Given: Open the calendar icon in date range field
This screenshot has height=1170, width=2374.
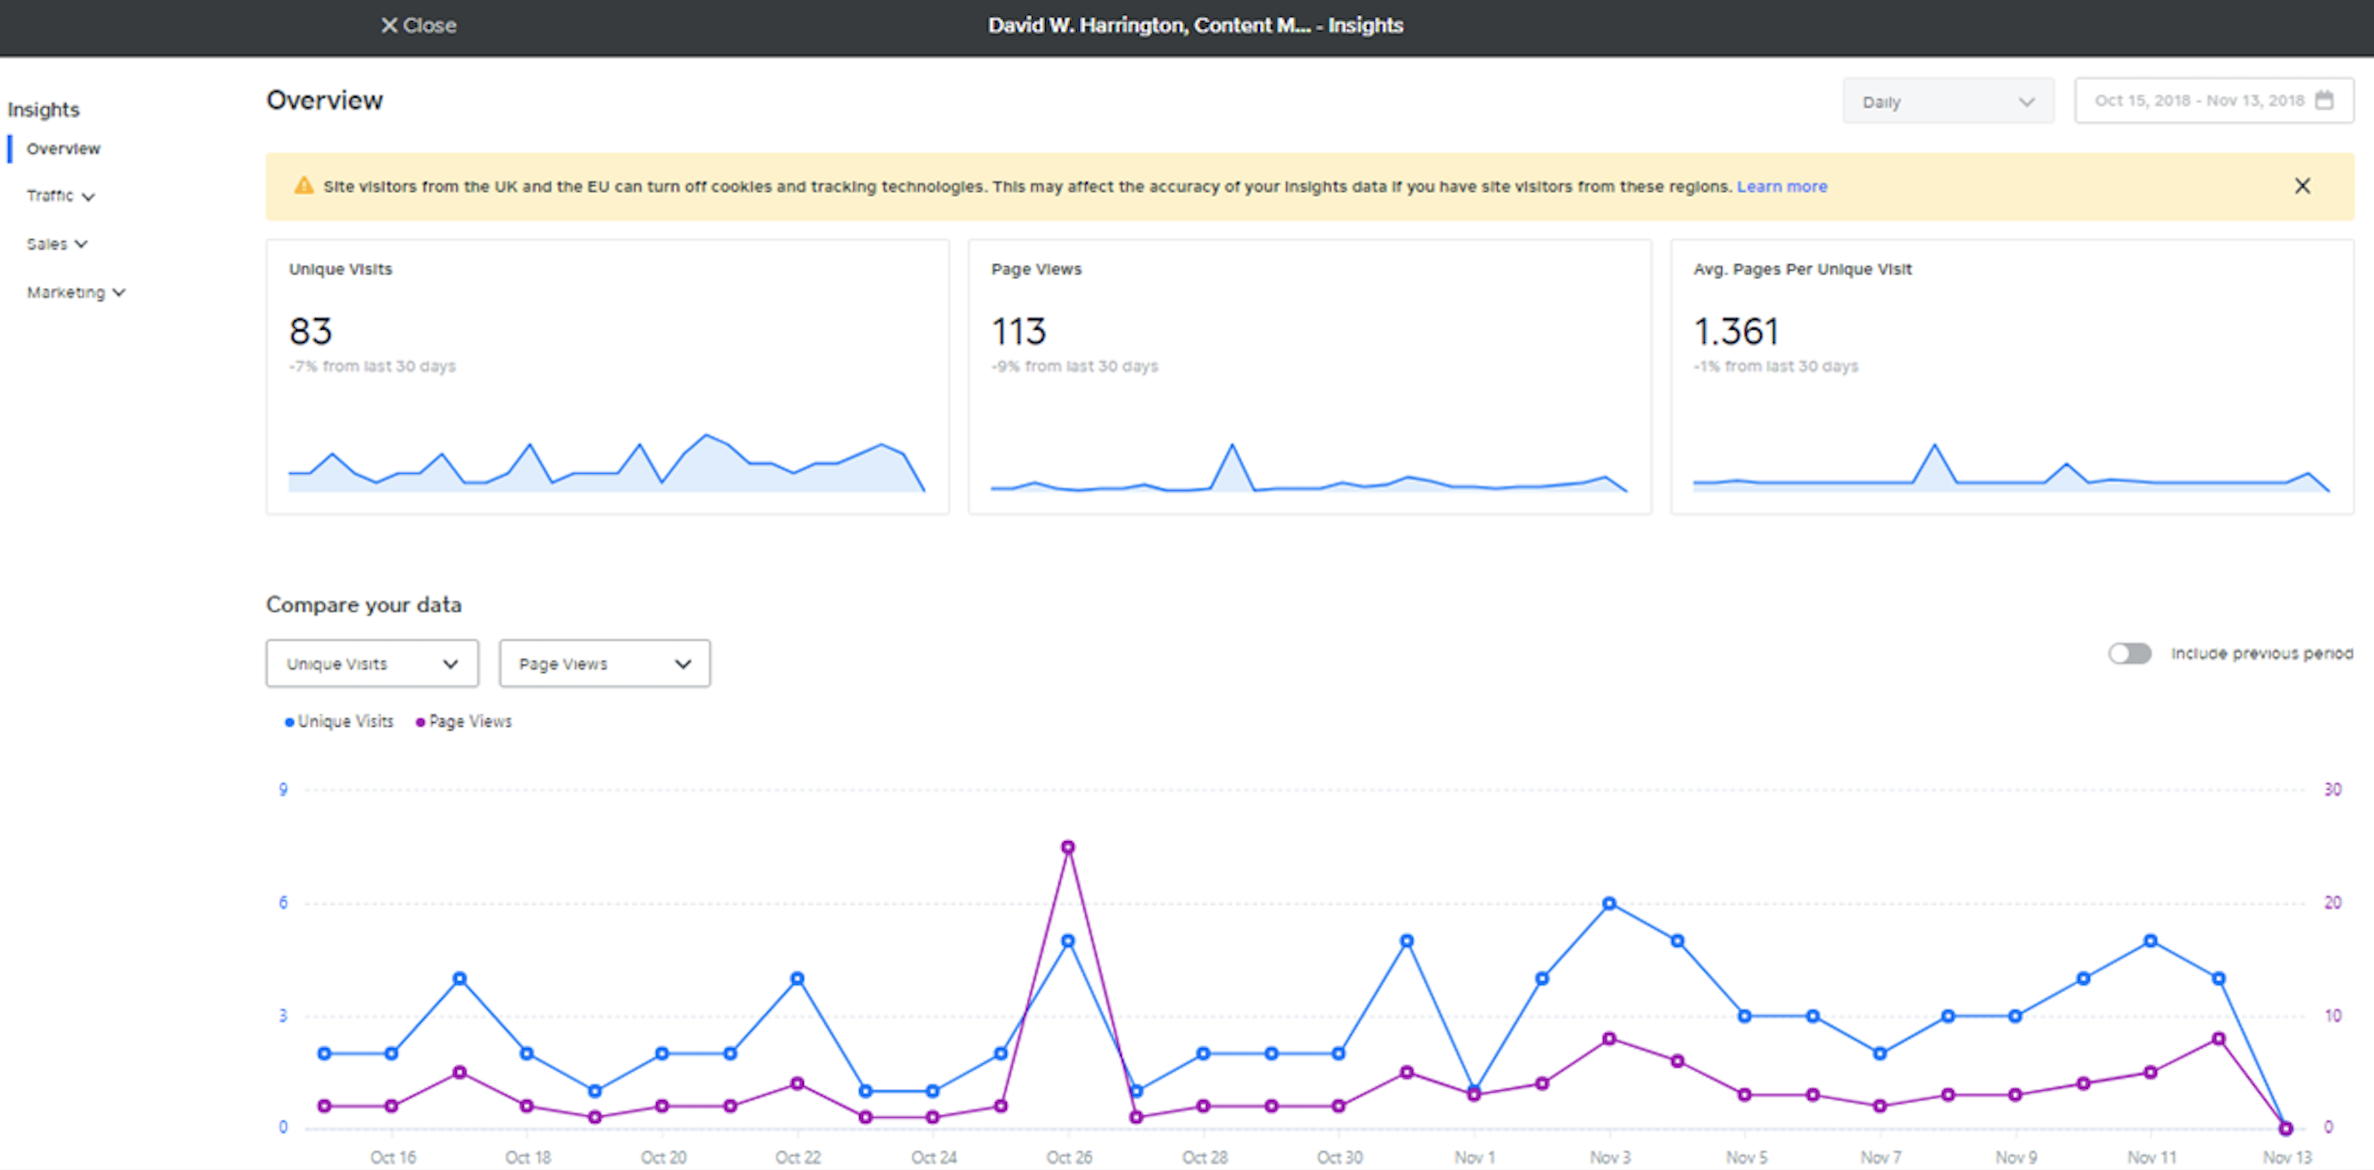Looking at the screenshot, I should pyautogui.click(x=2324, y=100).
